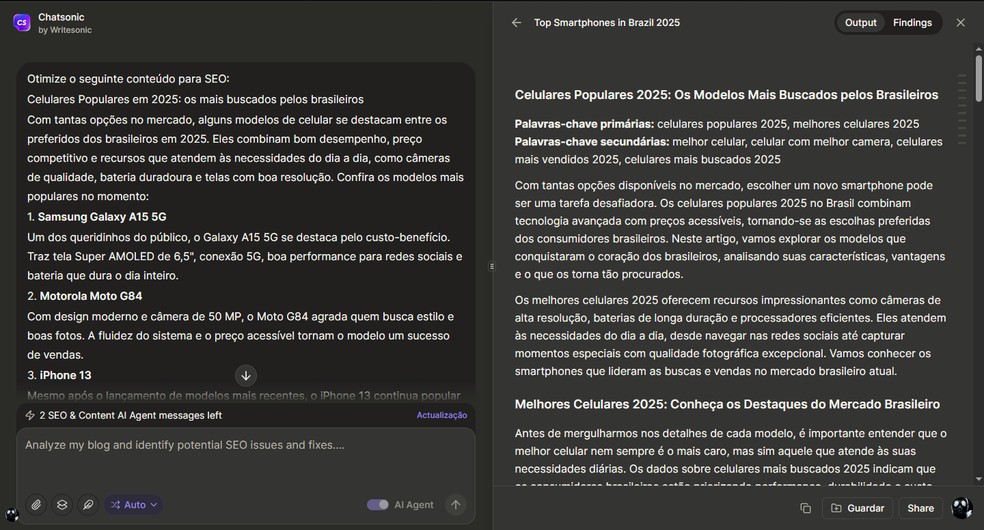Click the 'Palavras-chave primárias:' label
Screen dimensions: 984x530
(584, 124)
